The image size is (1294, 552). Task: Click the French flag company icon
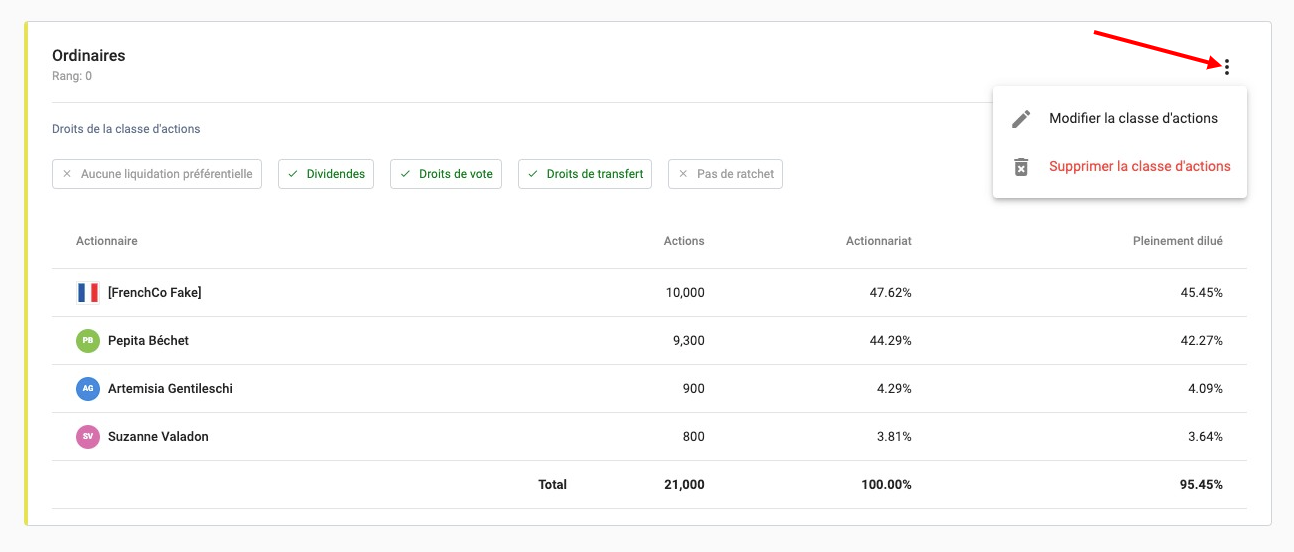tap(88, 293)
